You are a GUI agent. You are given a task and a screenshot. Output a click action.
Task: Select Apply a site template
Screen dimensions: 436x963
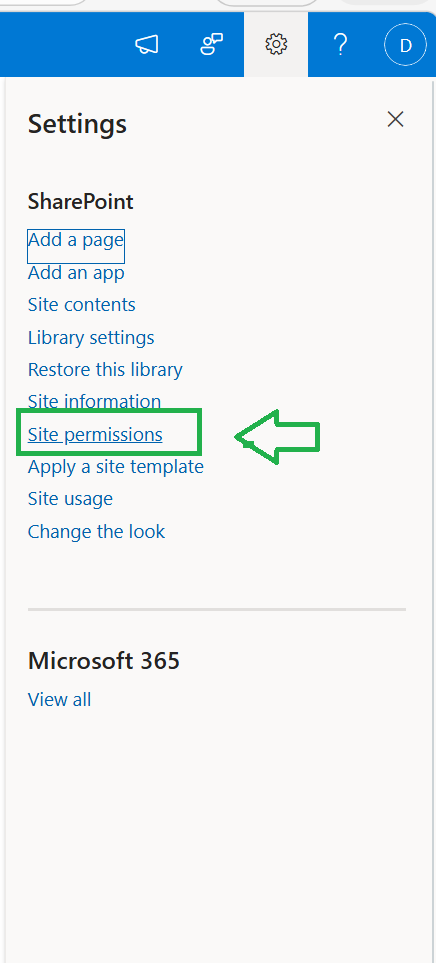115,467
